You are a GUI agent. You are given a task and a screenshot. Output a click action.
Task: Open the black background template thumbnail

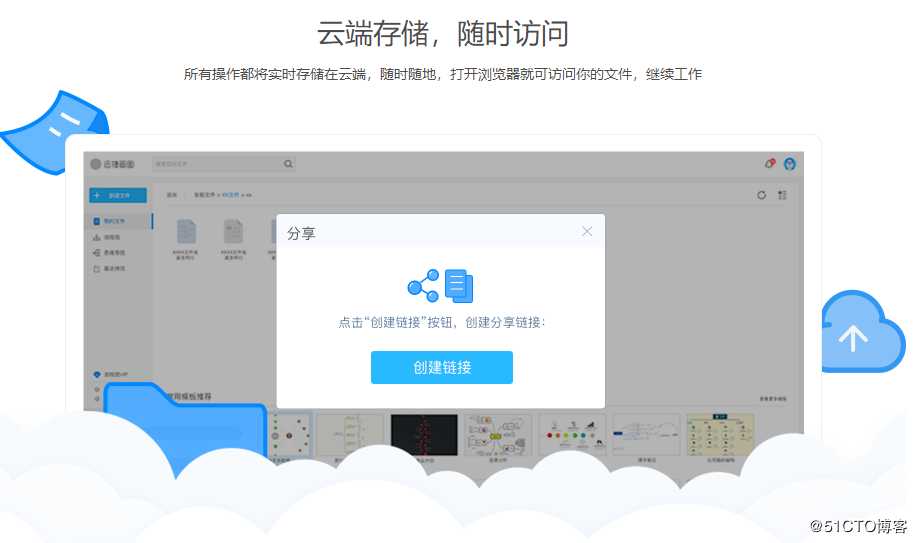[424, 435]
